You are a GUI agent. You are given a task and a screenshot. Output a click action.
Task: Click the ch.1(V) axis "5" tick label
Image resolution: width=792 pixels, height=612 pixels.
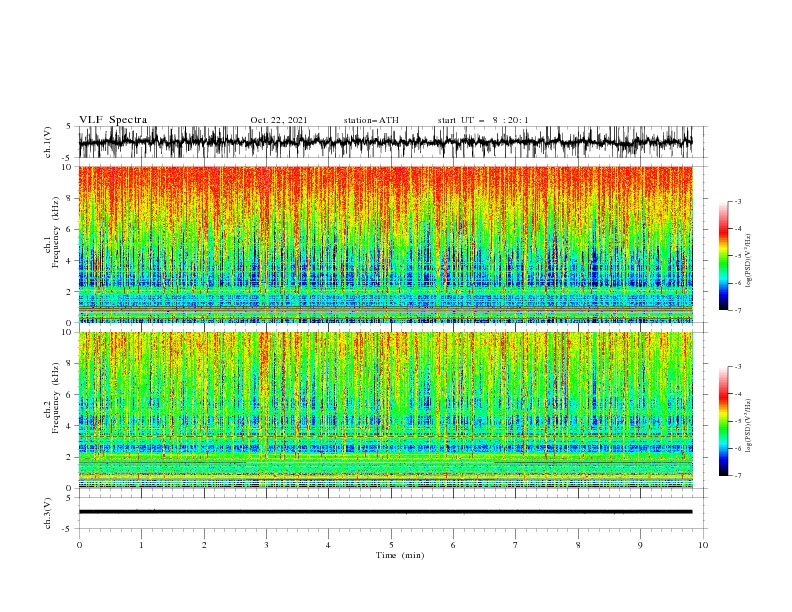pyautogui.click(x=69, y=126)
